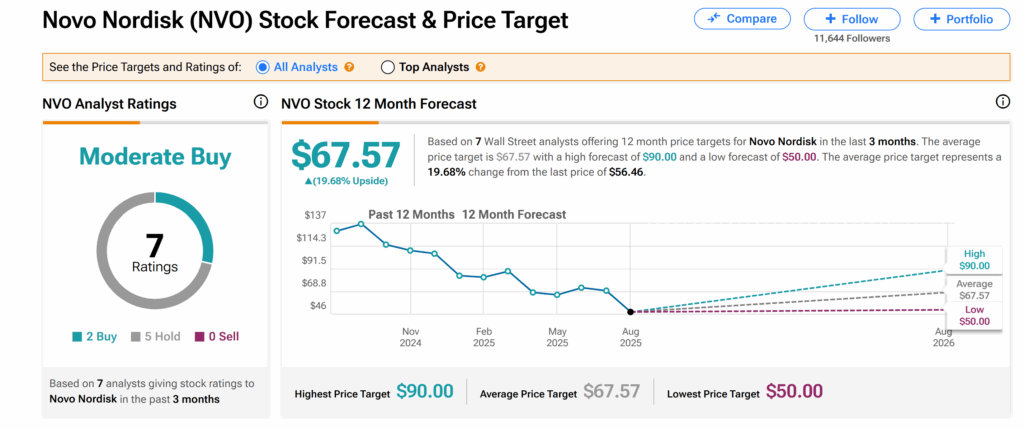The width and height of the screenshot is (1024, 429).
Task: Click the black Aug 2025 chart point
Action: (631, 312)
